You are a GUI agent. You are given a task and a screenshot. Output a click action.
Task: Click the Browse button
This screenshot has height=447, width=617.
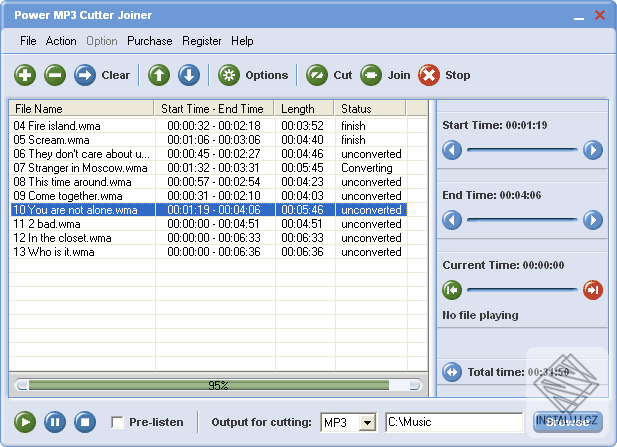[x=567, y=422]
